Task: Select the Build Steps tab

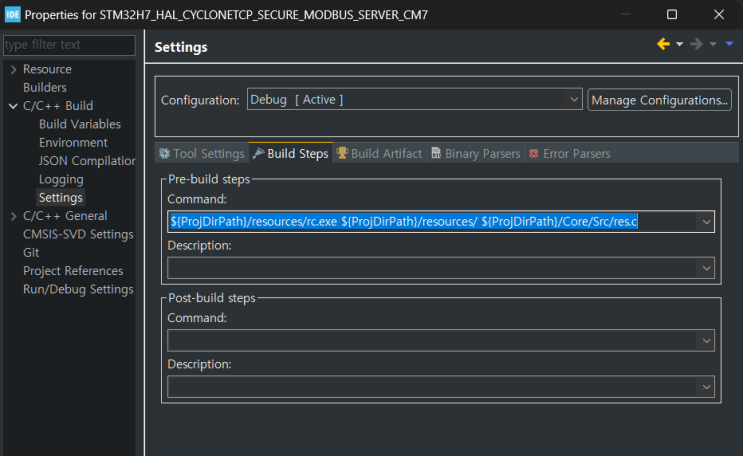Action: (290, 153)
